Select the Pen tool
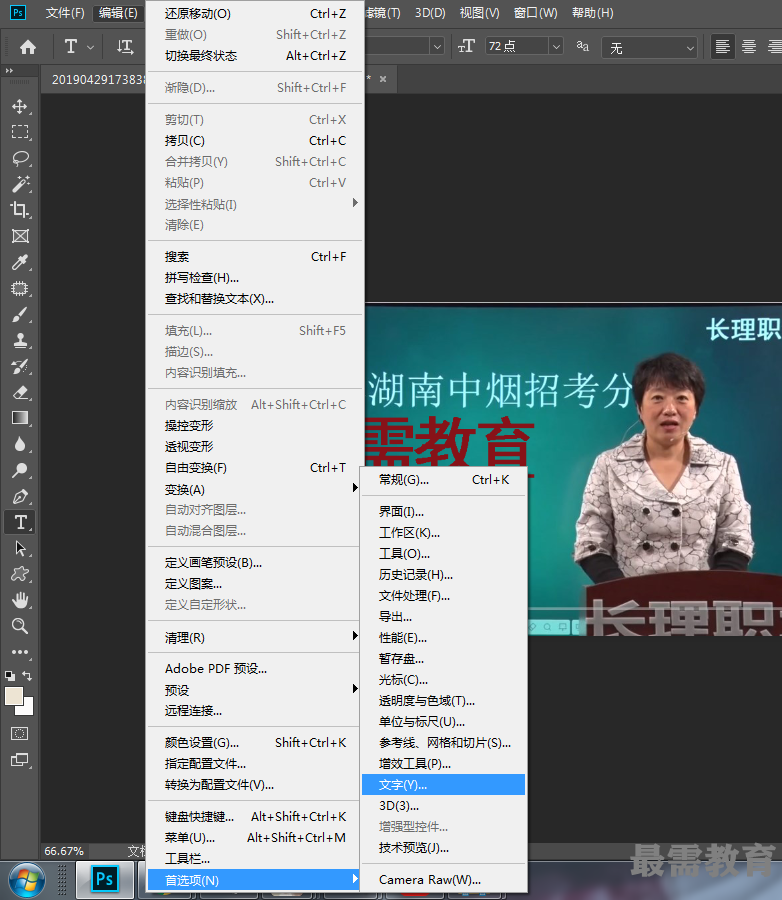 20,496
